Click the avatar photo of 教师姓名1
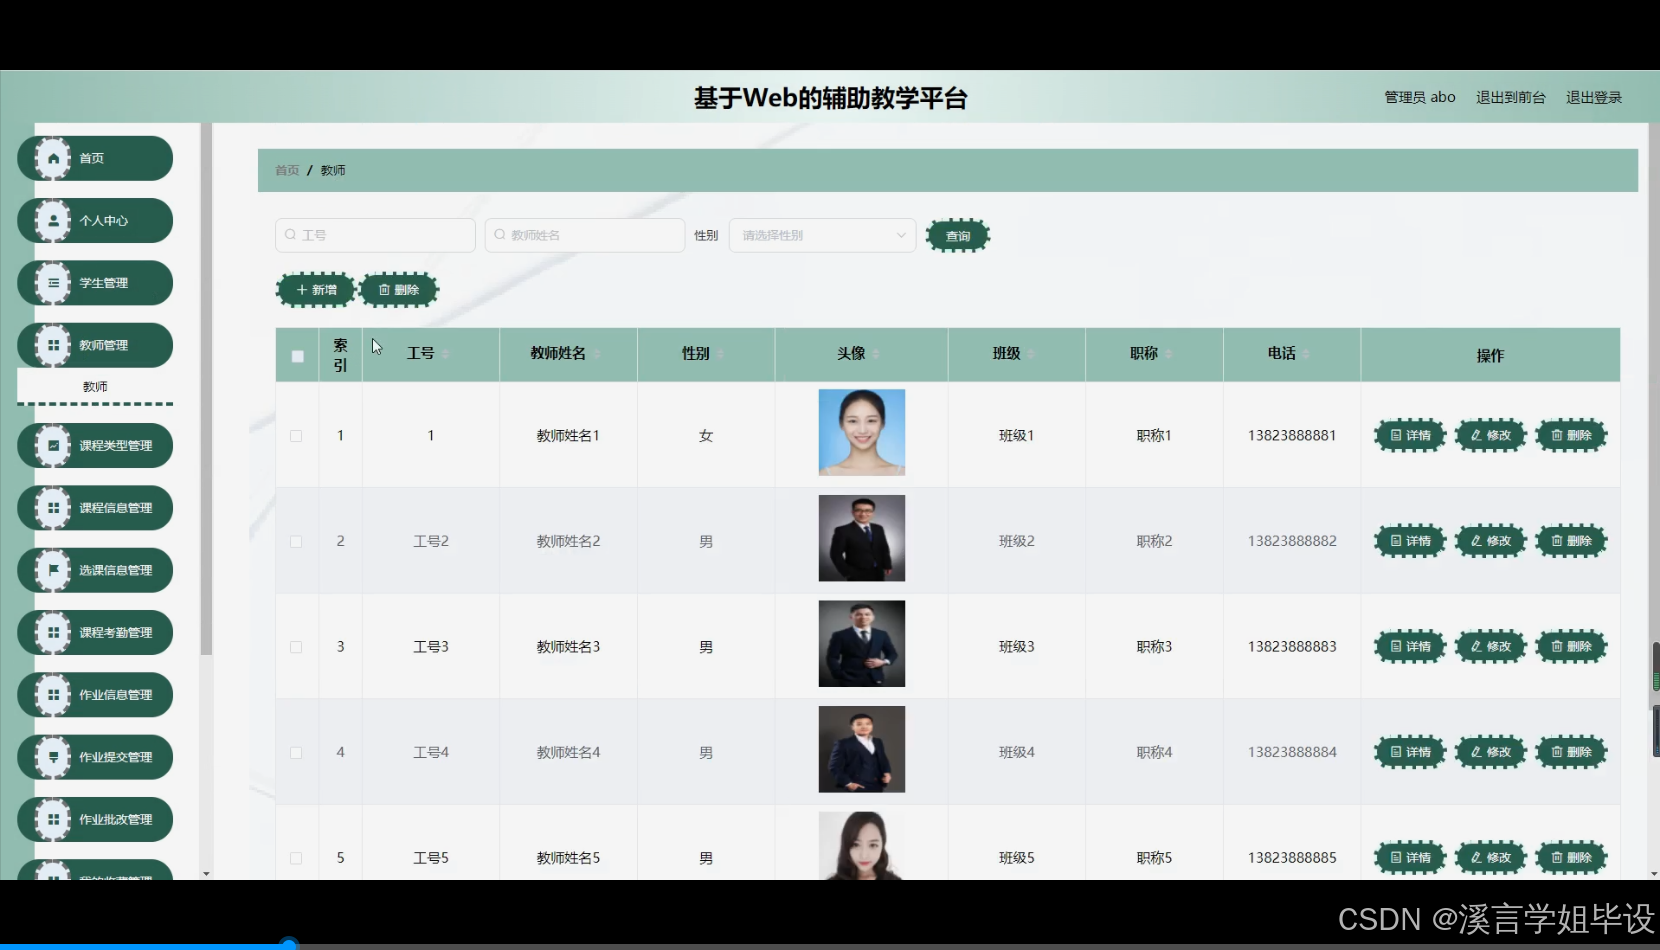Screen dimensions: 1660x950 (862, 432)
